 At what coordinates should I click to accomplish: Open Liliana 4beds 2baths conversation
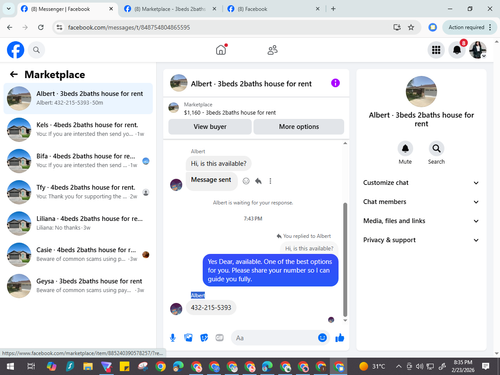coord(78,223)
